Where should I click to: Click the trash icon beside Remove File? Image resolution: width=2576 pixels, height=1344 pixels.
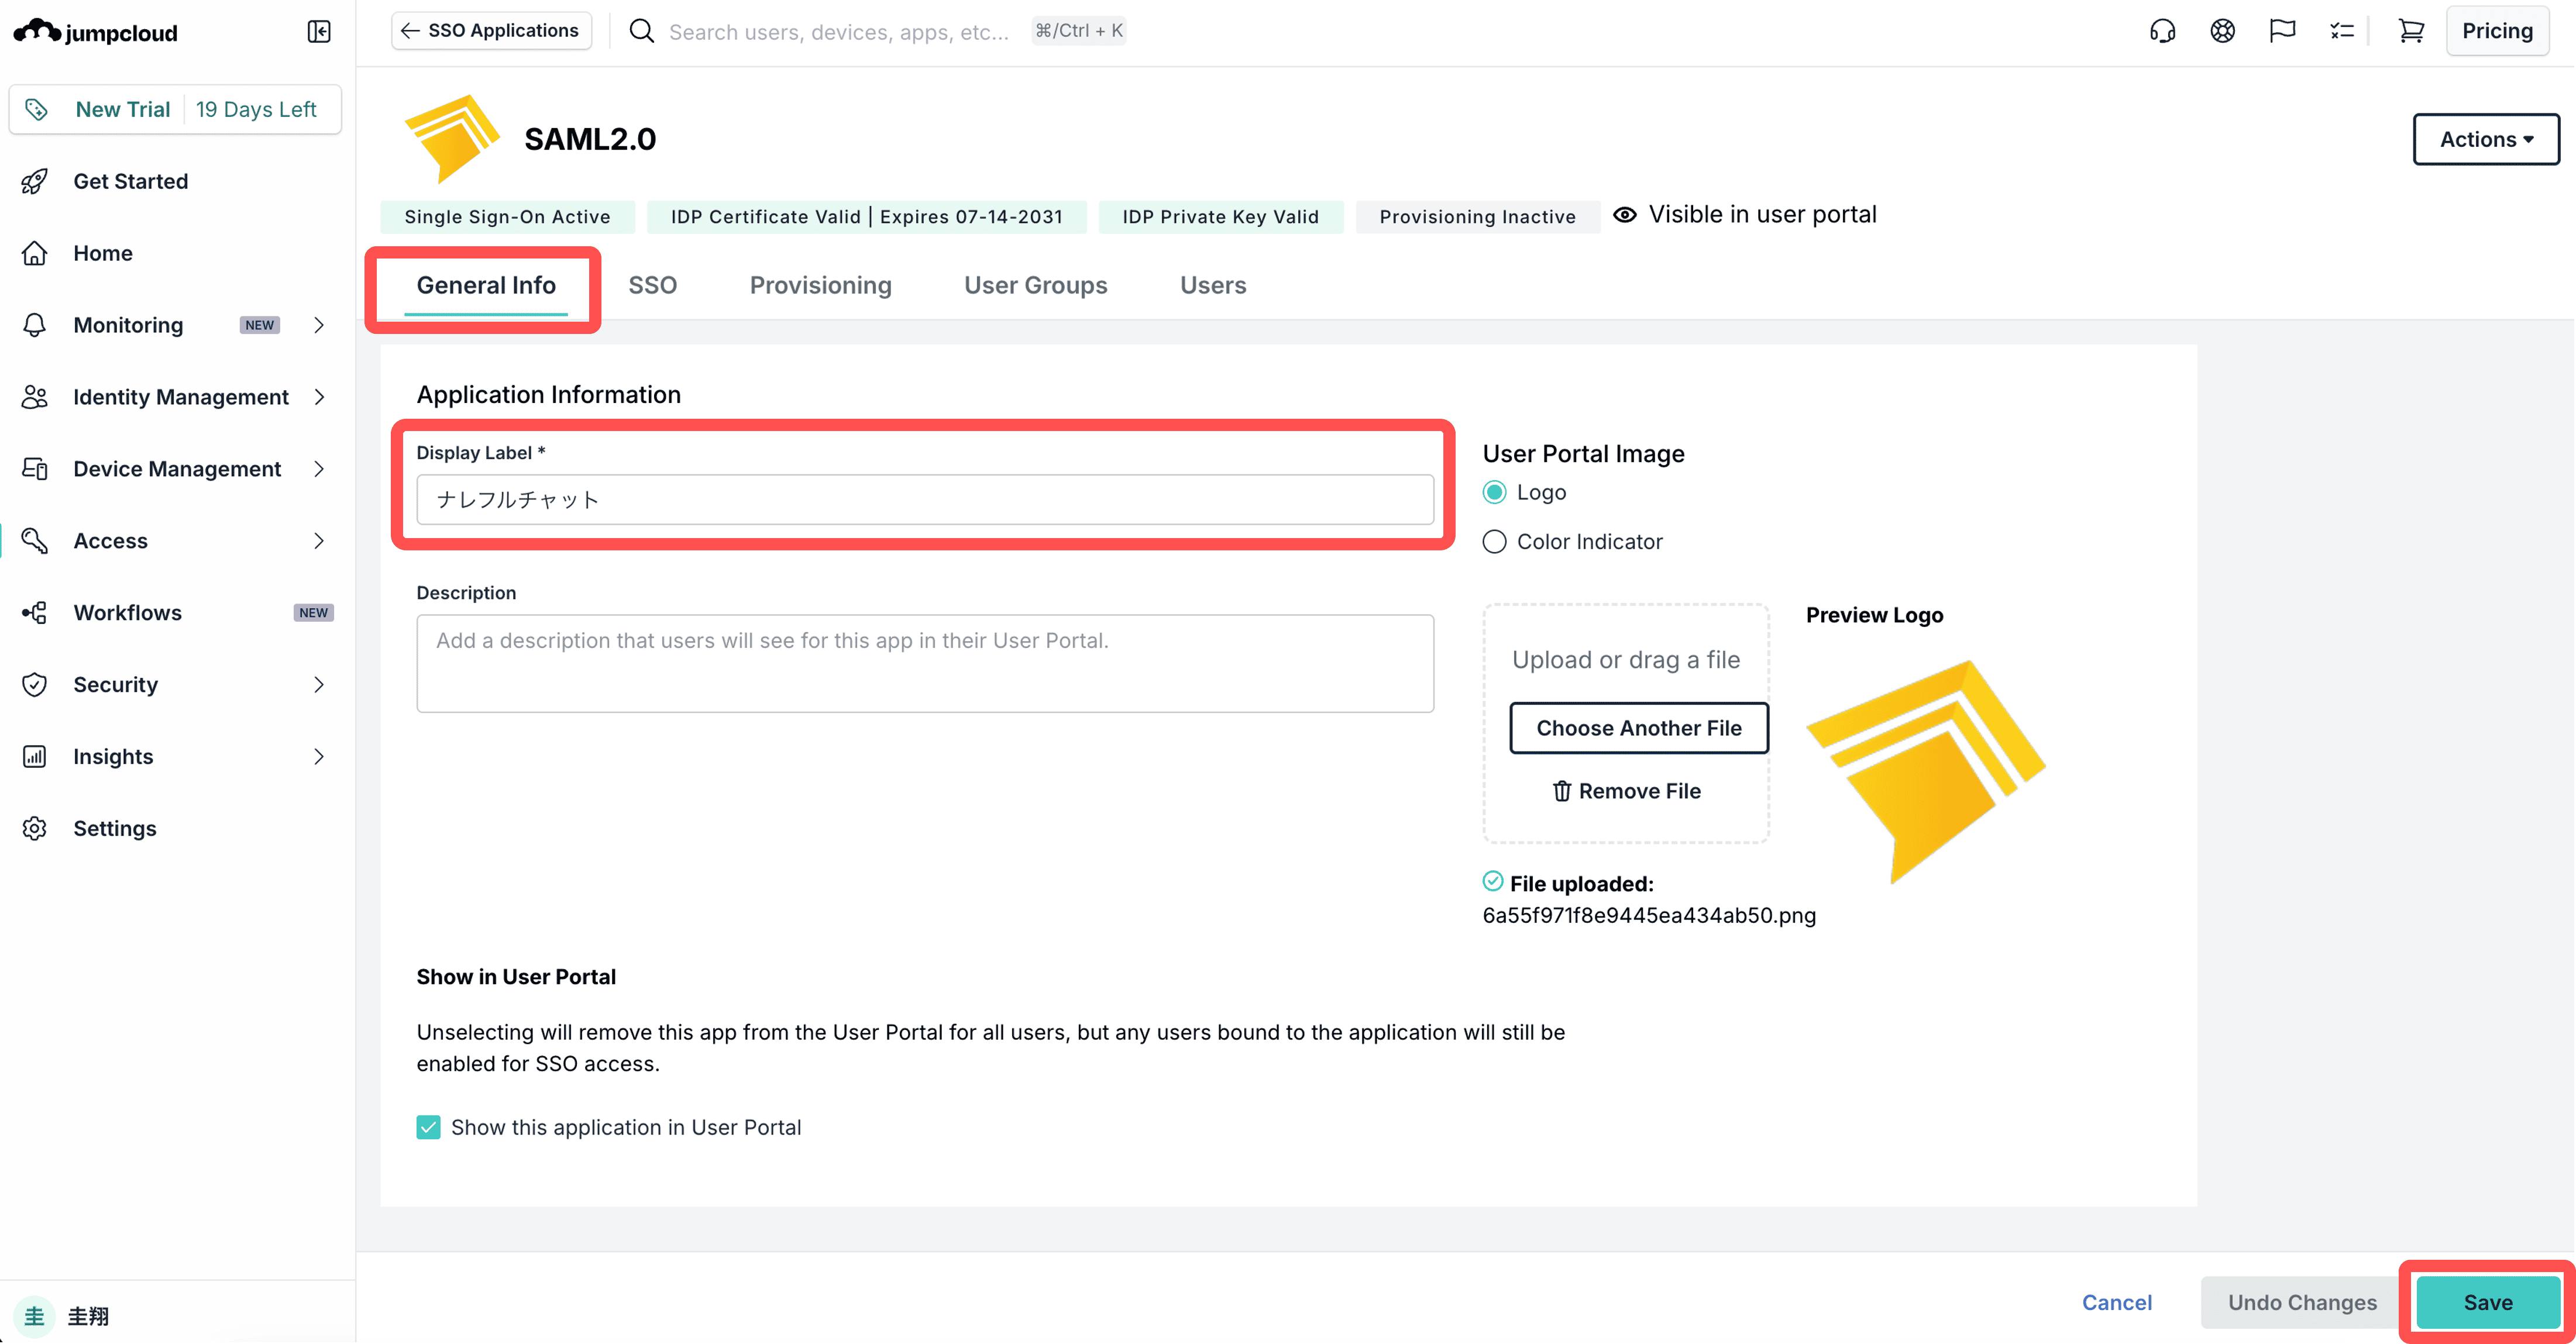coord(1562,791)
